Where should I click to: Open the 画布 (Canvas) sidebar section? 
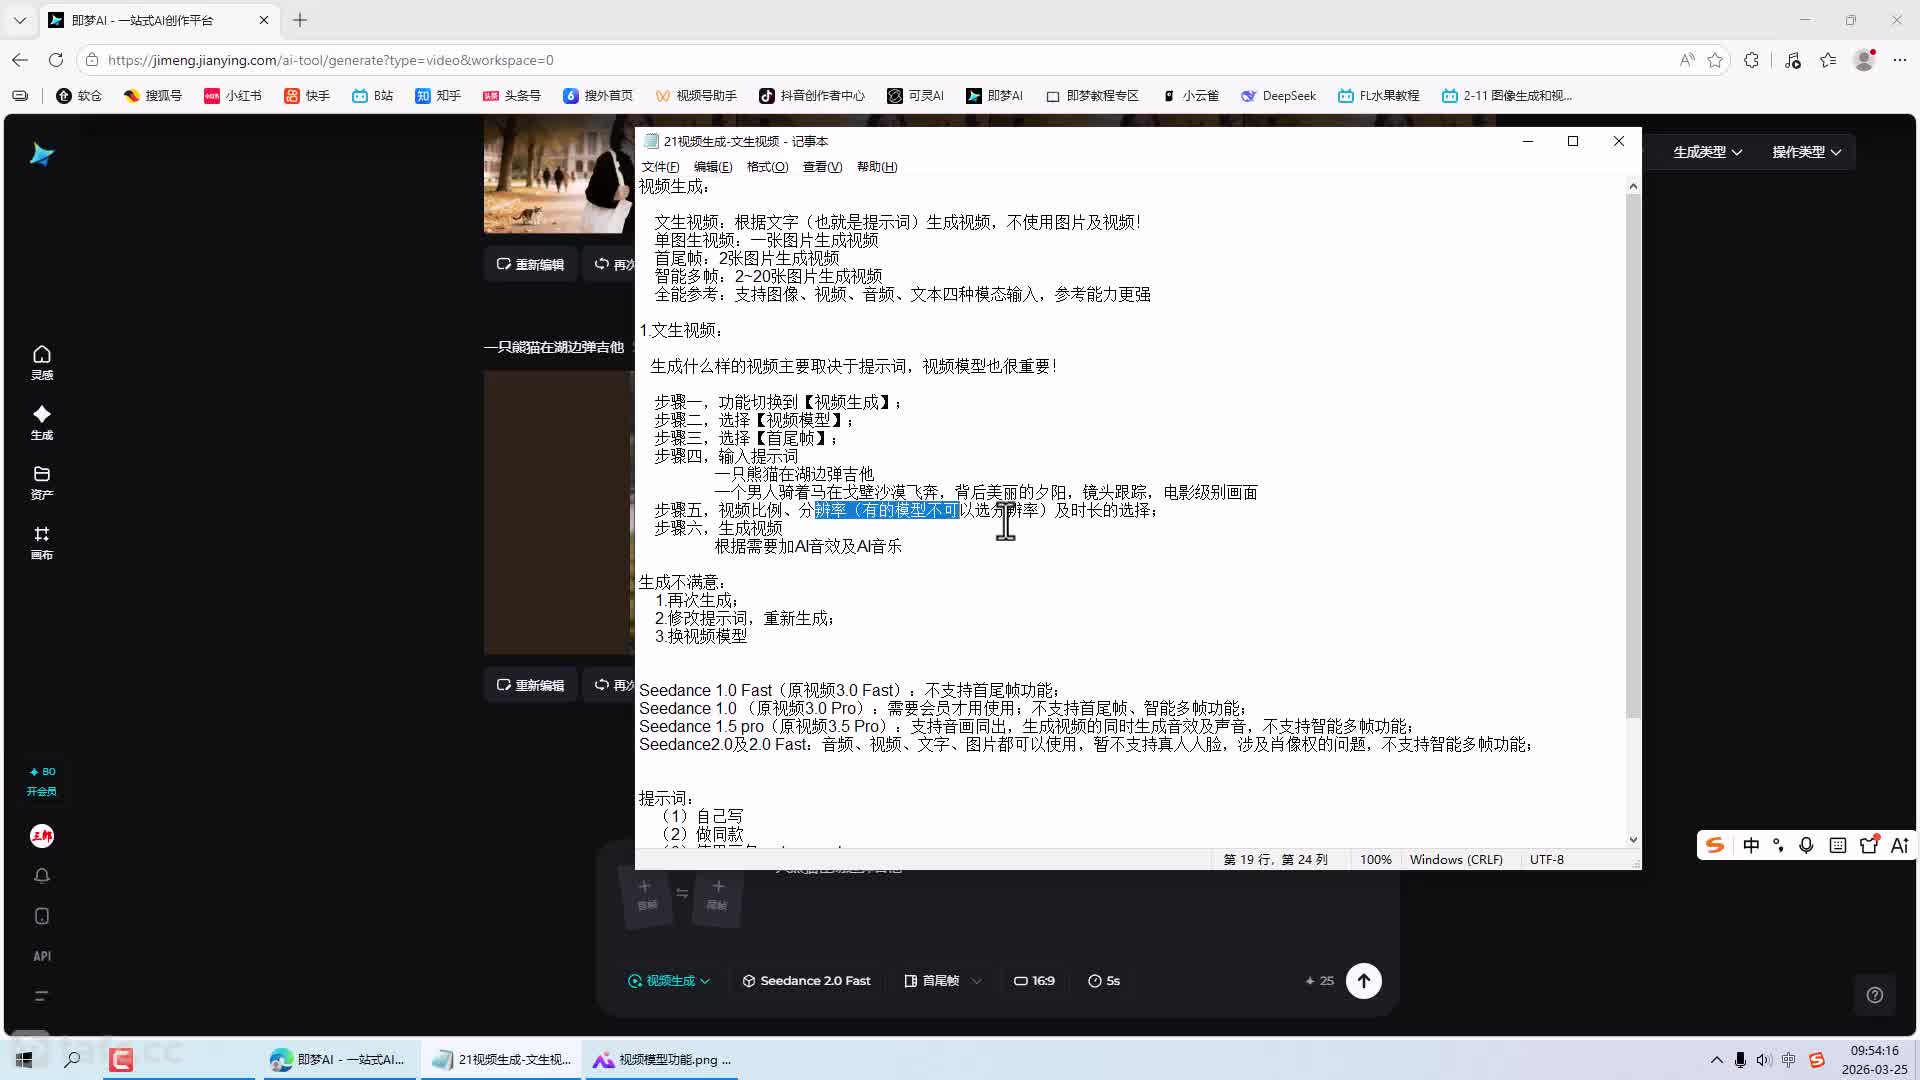[x=41, y=542]
